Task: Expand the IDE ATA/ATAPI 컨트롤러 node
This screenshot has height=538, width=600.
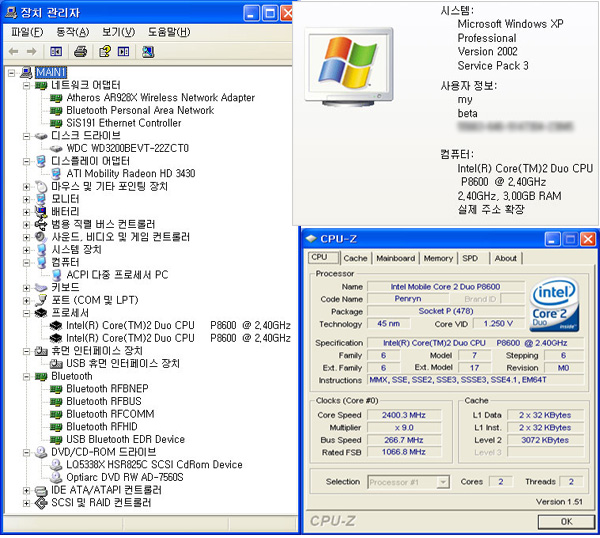Action: click(x=26, y=491)
